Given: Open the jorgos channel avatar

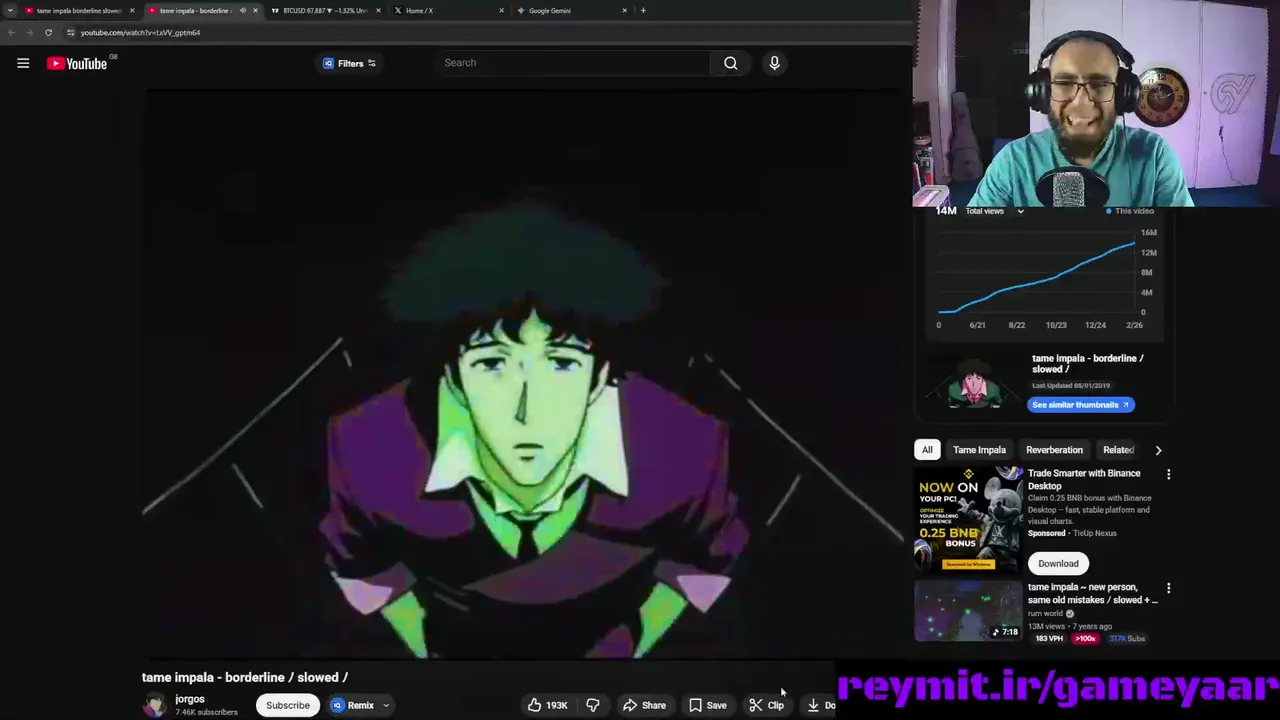Looking at the screenshot, I should pyautogui.click(x=154, y=705).
